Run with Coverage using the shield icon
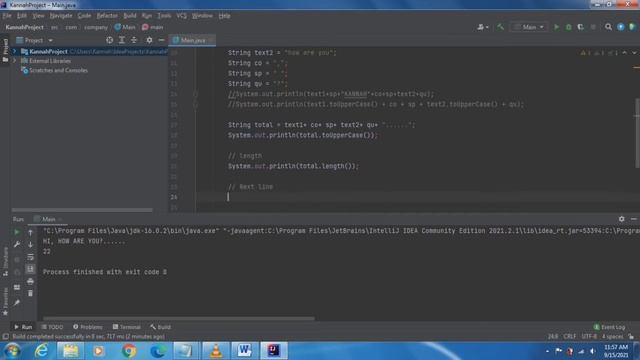The height and width of the screenshot is (360, 640). pos(580,27)
